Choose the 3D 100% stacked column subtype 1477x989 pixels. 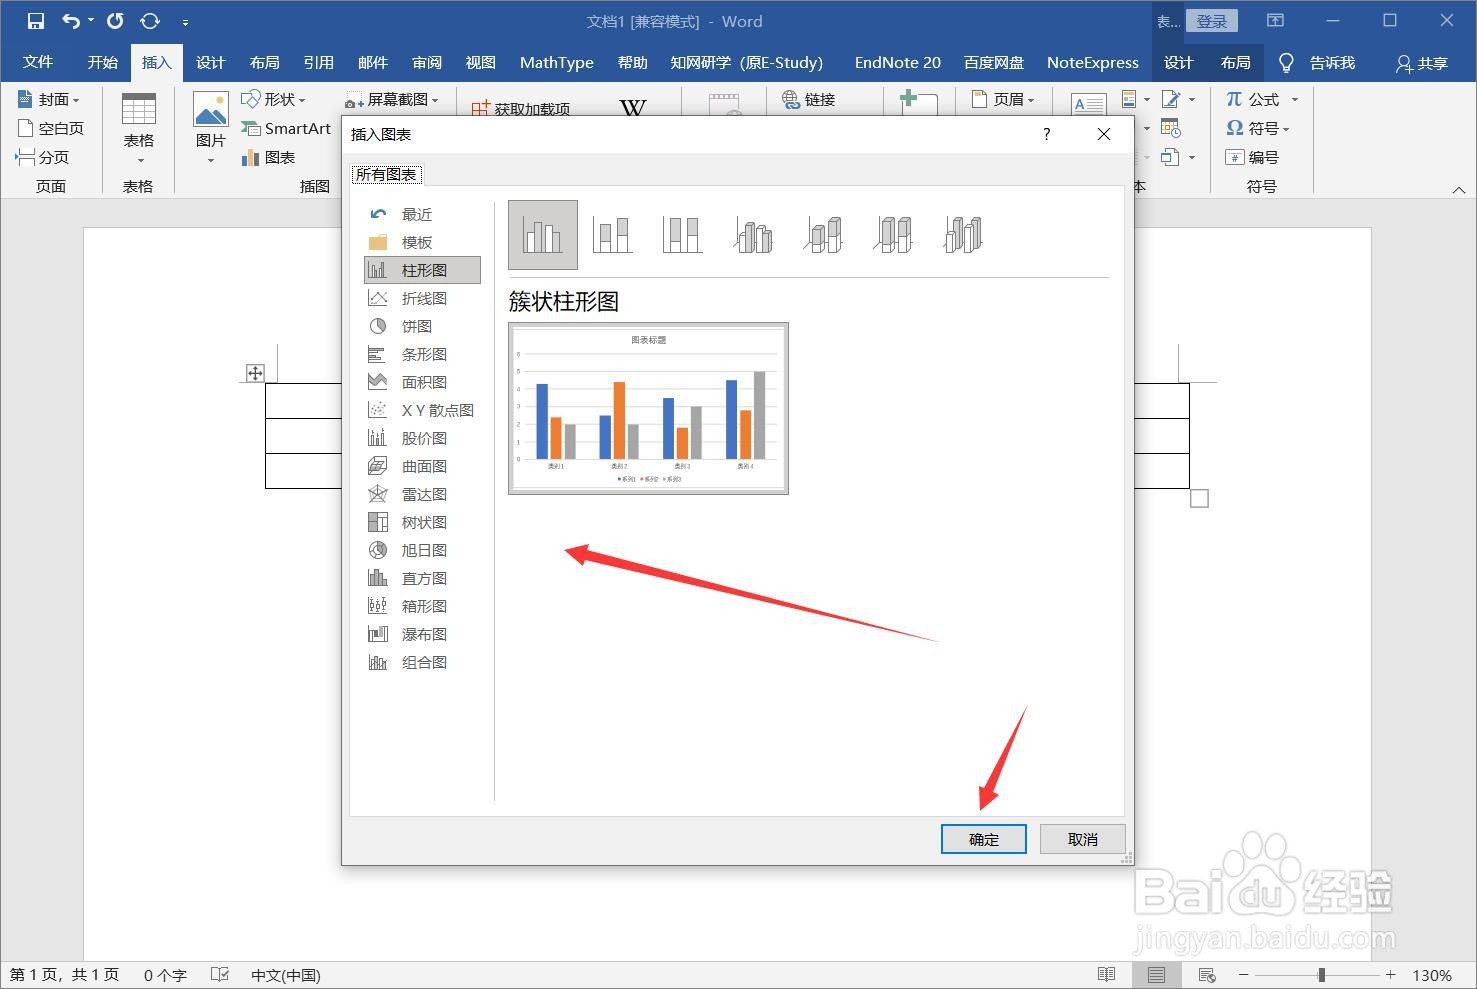893,235
